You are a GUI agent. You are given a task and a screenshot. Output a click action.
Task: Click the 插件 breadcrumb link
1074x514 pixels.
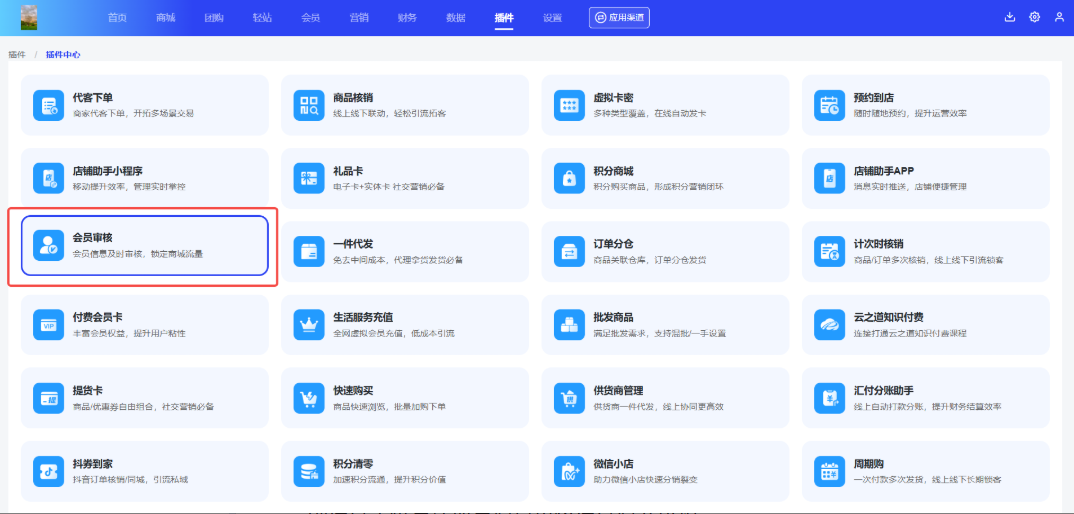(17, 54)
